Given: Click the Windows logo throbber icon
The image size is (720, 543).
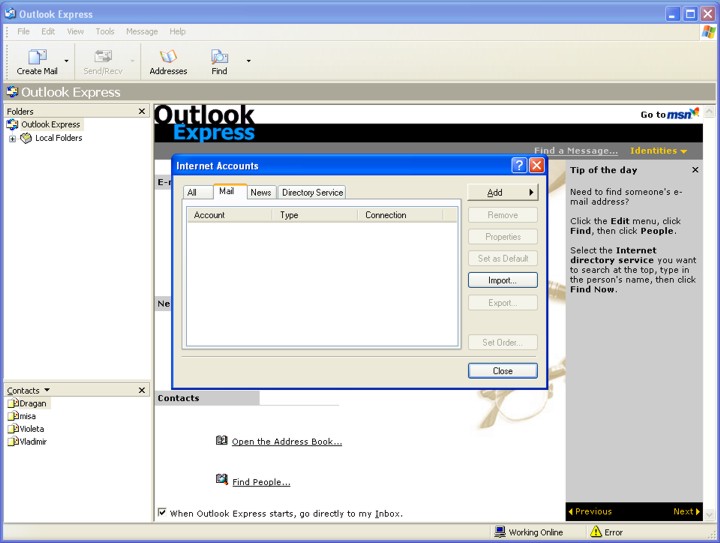Looking at the screenshot, I should 709,31.
